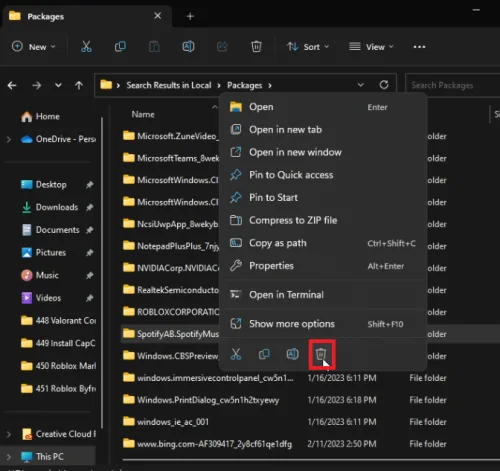Expand the OneDrive tree node
Screen dimensions: 500x471
[x=9, y=139]
